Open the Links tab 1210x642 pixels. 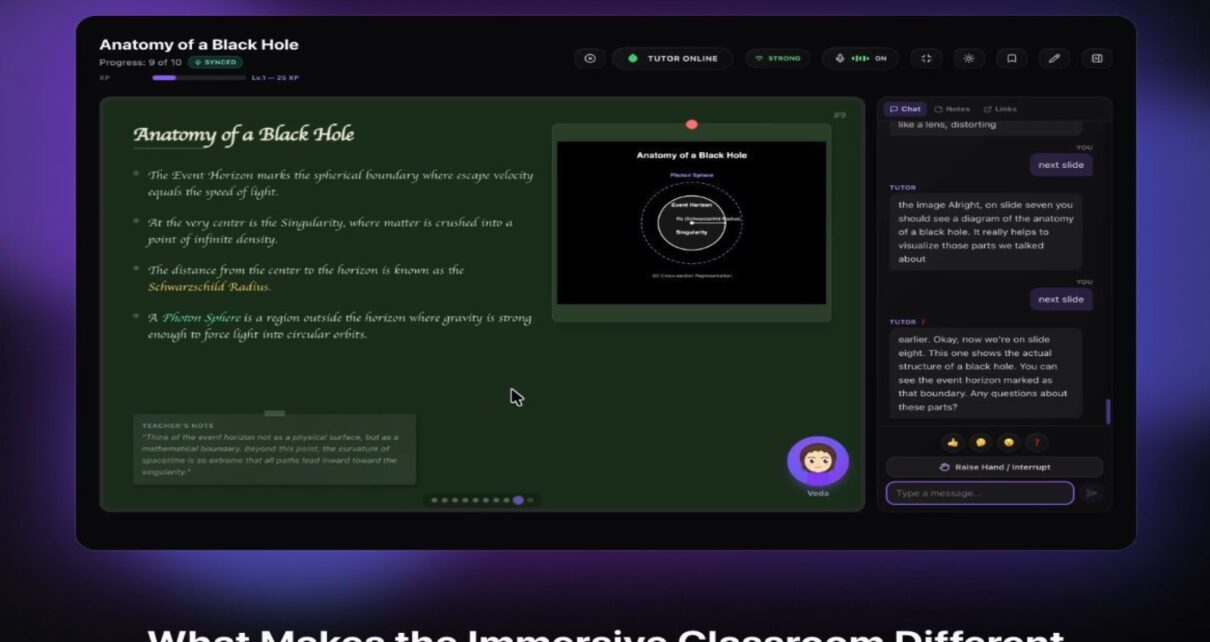pos(1000,109)
